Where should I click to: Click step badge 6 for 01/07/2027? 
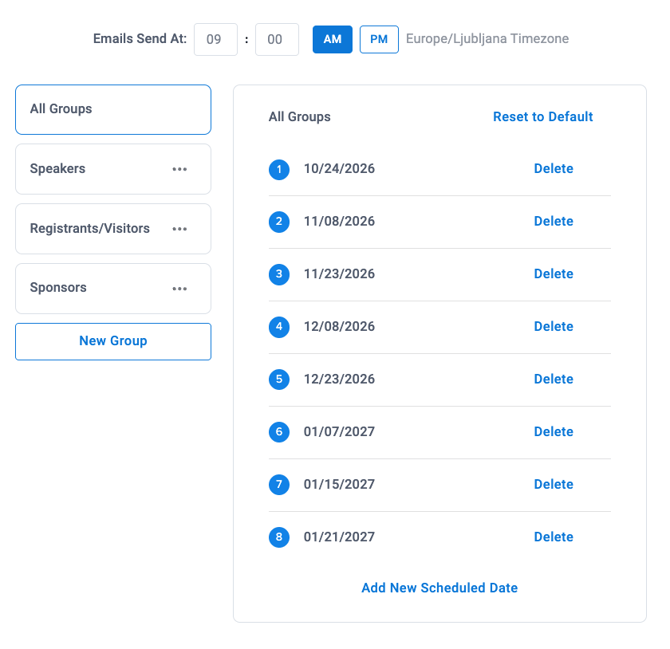(x=279, y=432)
